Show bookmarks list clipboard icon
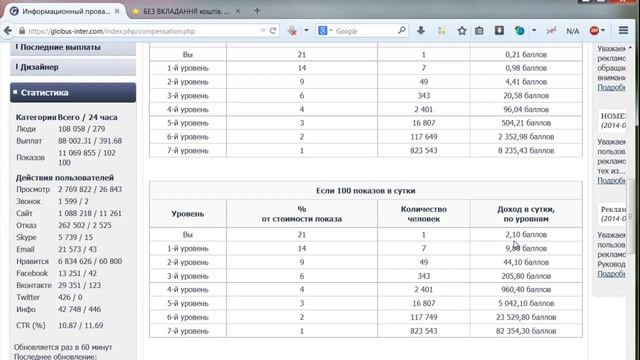 pos(479,31)
